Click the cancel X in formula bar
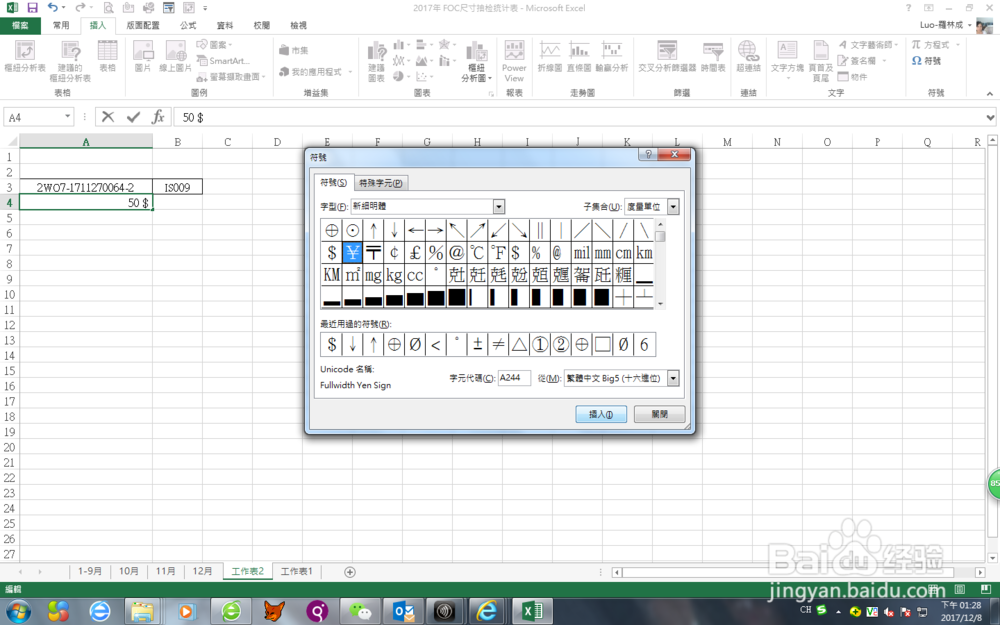 [108, 117]
